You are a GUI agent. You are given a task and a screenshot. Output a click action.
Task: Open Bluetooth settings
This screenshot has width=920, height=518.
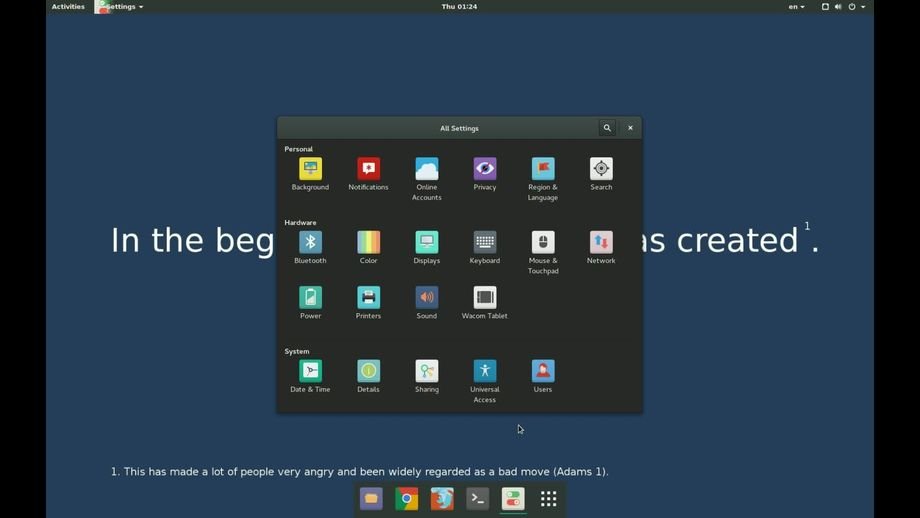[310, 243]
